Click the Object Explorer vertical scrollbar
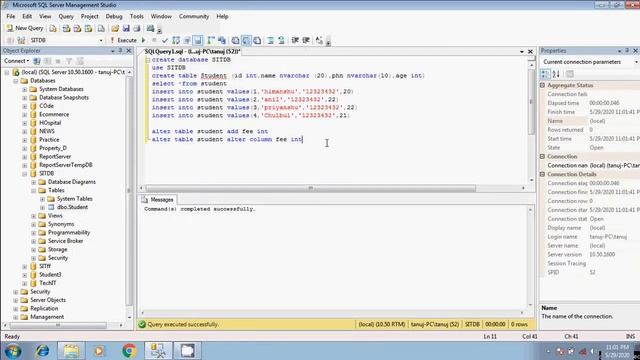 tap(129, 192)
